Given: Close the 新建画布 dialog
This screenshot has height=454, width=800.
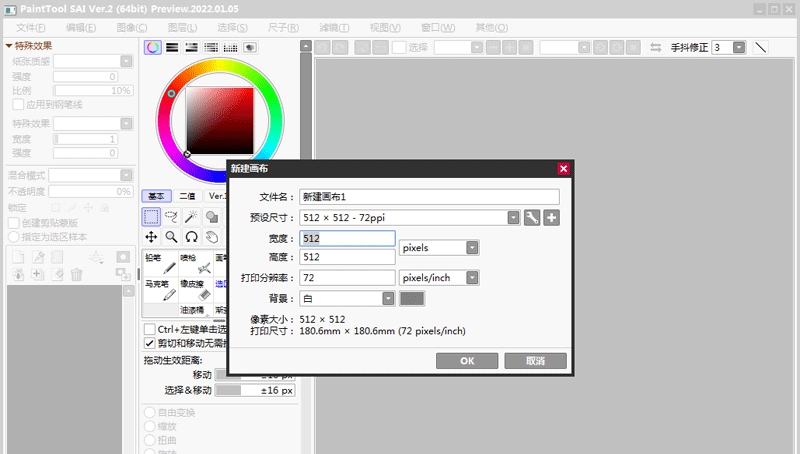Looking at the screenshot, I should (563, 169).
